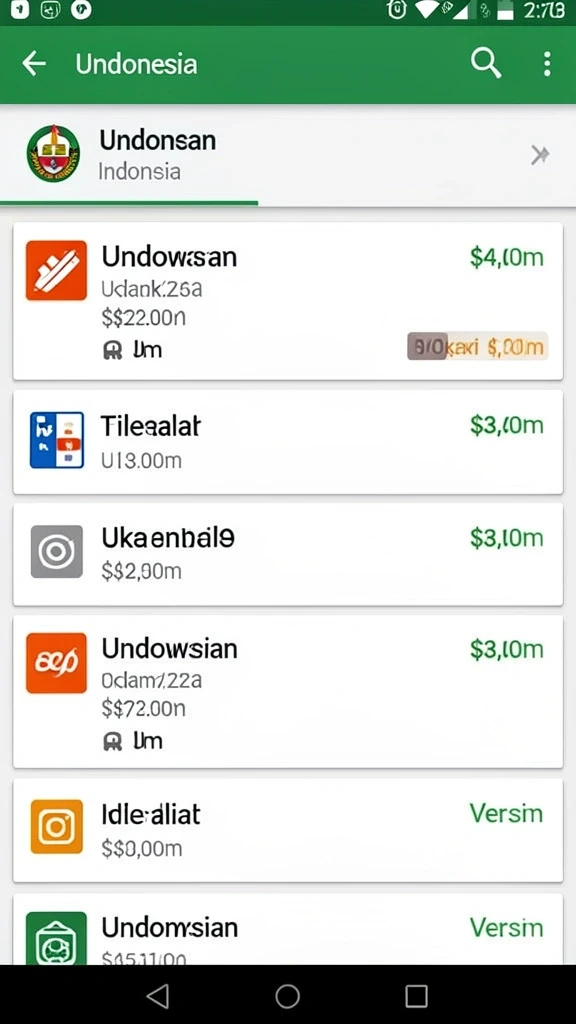
Task: Tap the green Undomsian app icon
Action: [x=56, y=938]
